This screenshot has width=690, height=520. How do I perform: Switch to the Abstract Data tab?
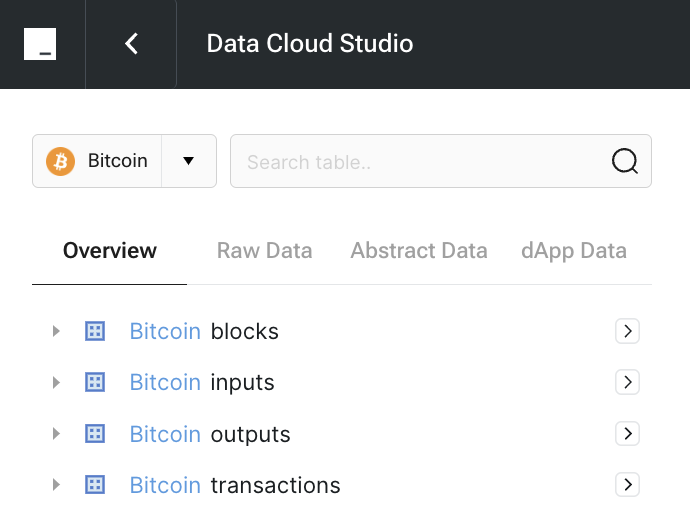(419, 251)
